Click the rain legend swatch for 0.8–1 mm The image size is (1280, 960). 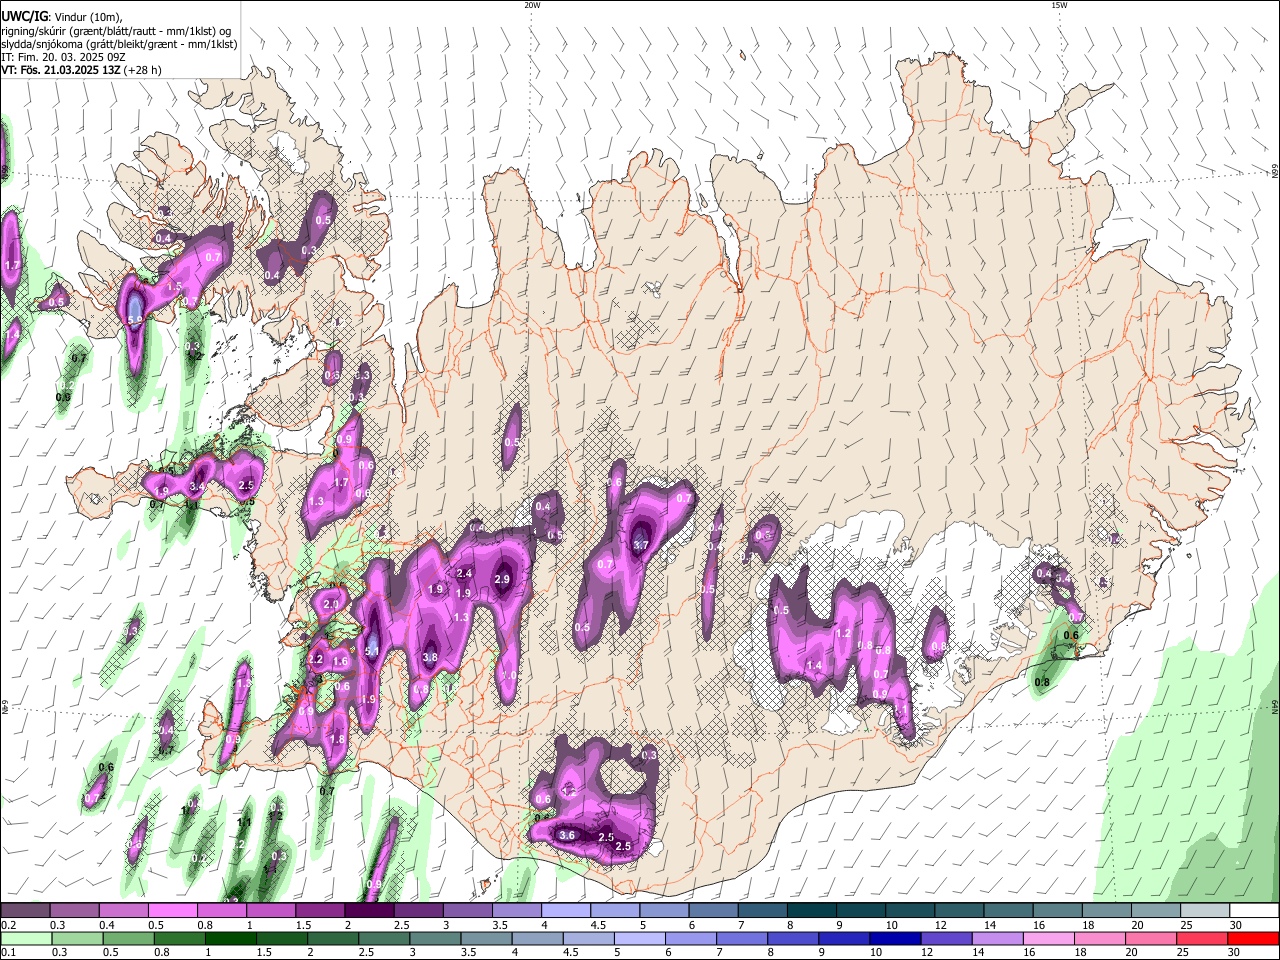(x=179, y=939)
